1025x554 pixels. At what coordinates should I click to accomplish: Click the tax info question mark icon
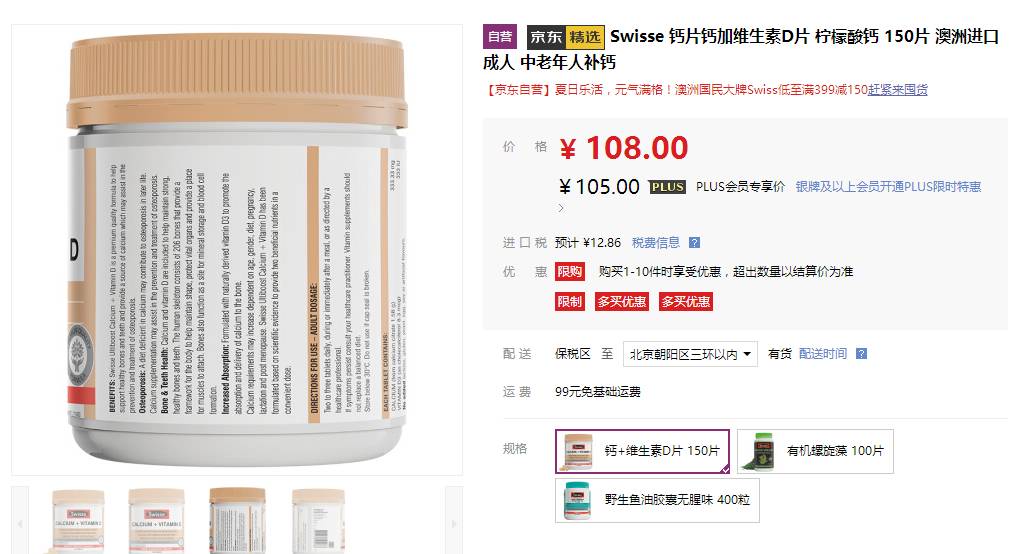(x=694, y=243)
